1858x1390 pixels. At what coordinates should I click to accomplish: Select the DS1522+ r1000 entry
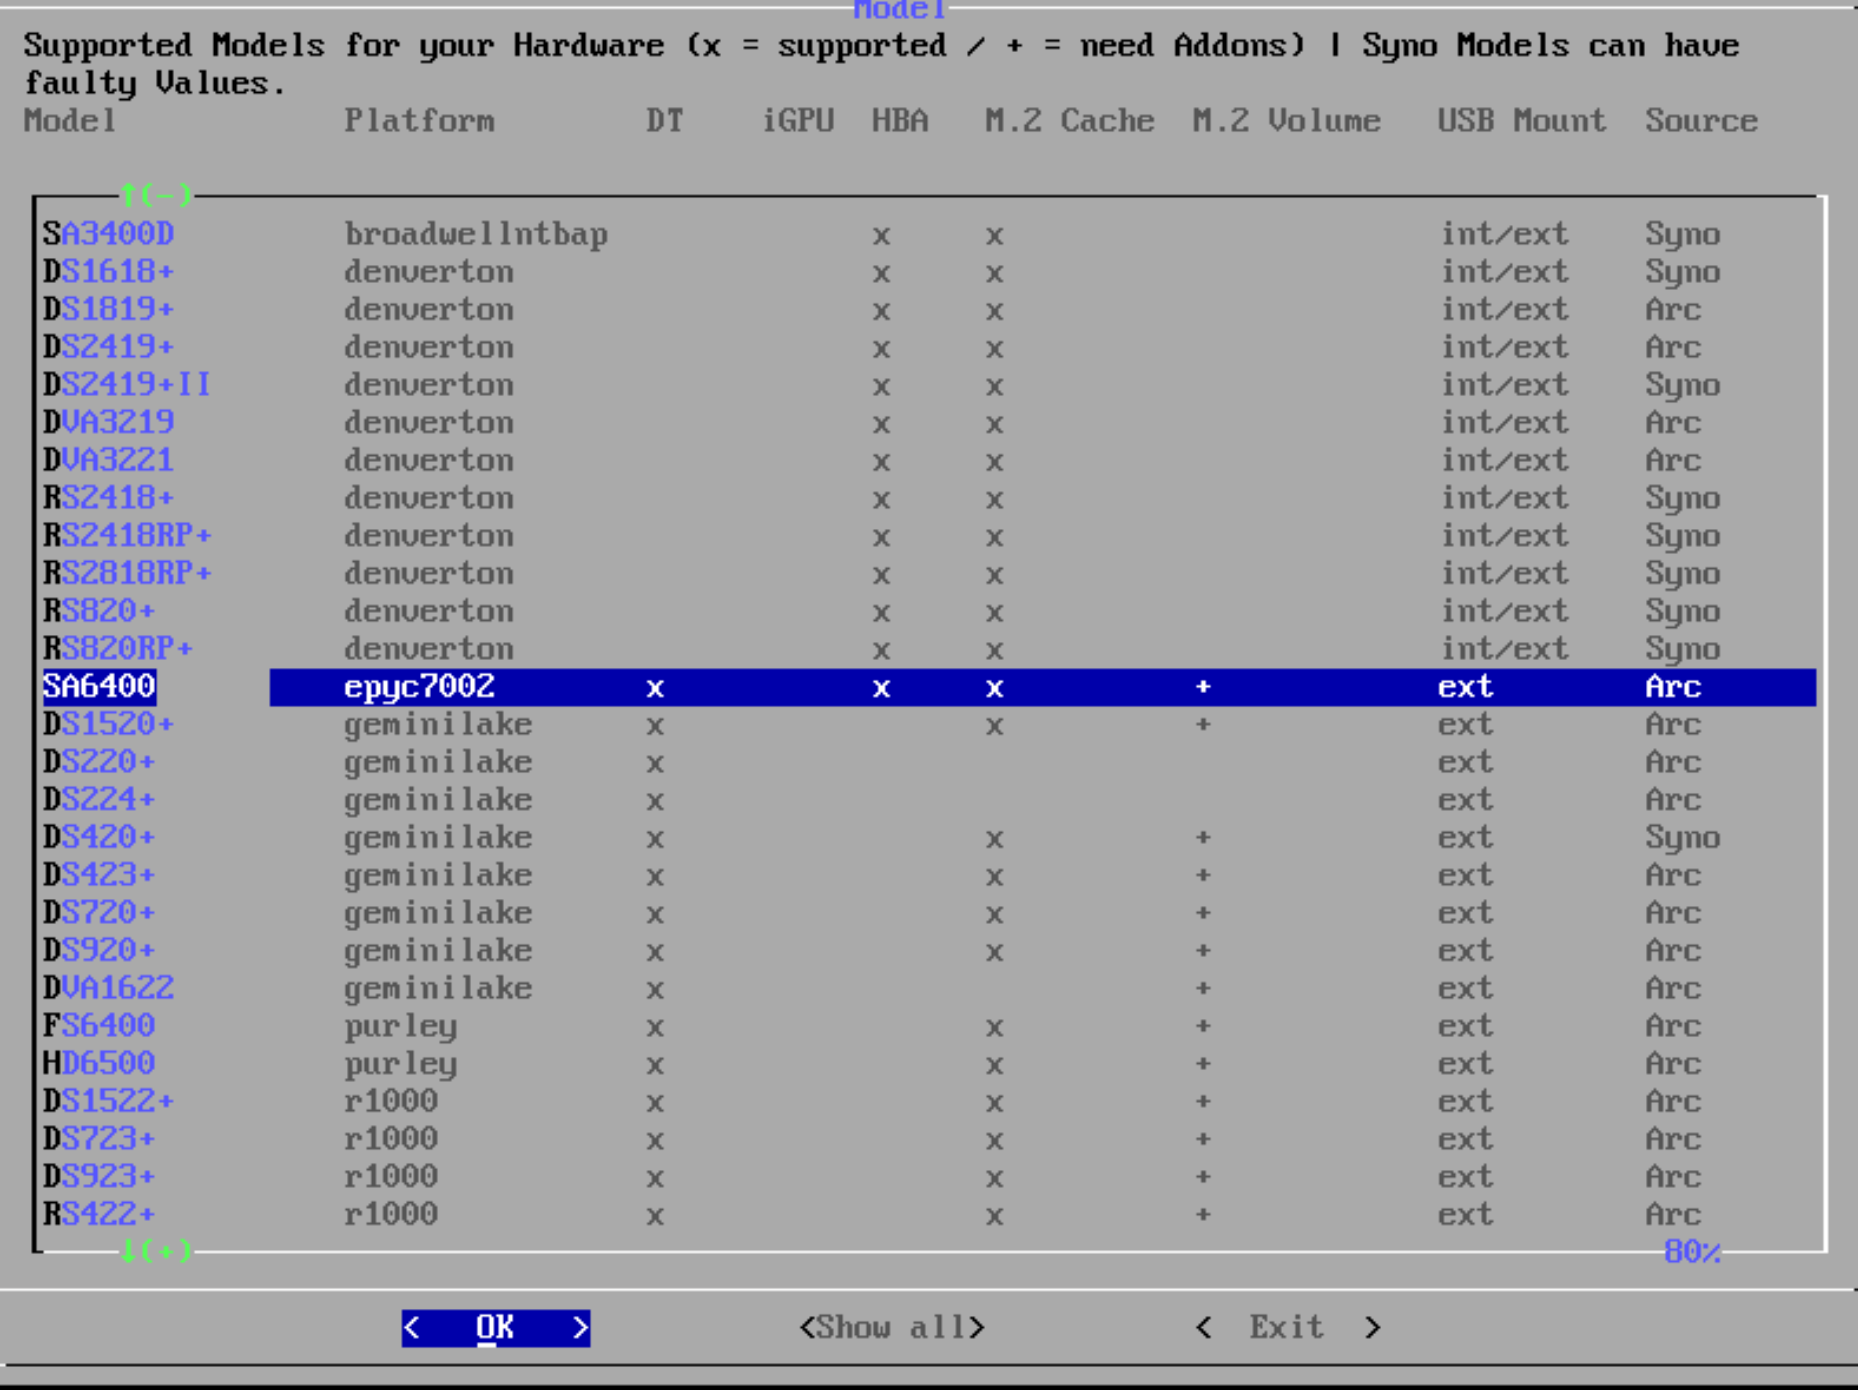(108, 1101)
